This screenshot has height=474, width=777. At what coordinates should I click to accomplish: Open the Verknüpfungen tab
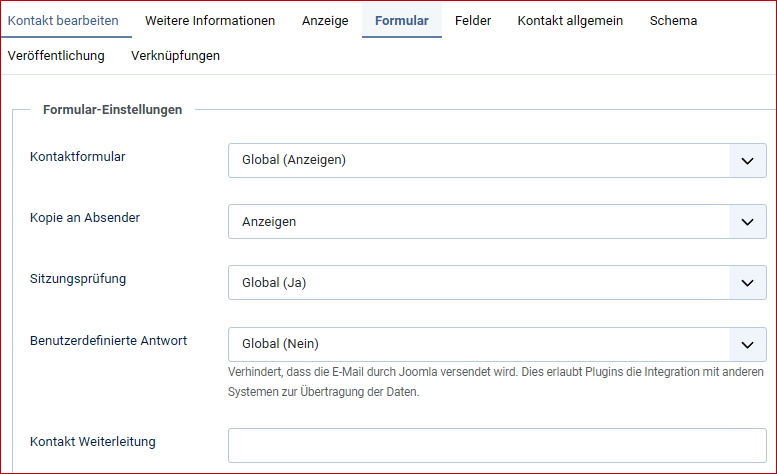click(175, 56)
